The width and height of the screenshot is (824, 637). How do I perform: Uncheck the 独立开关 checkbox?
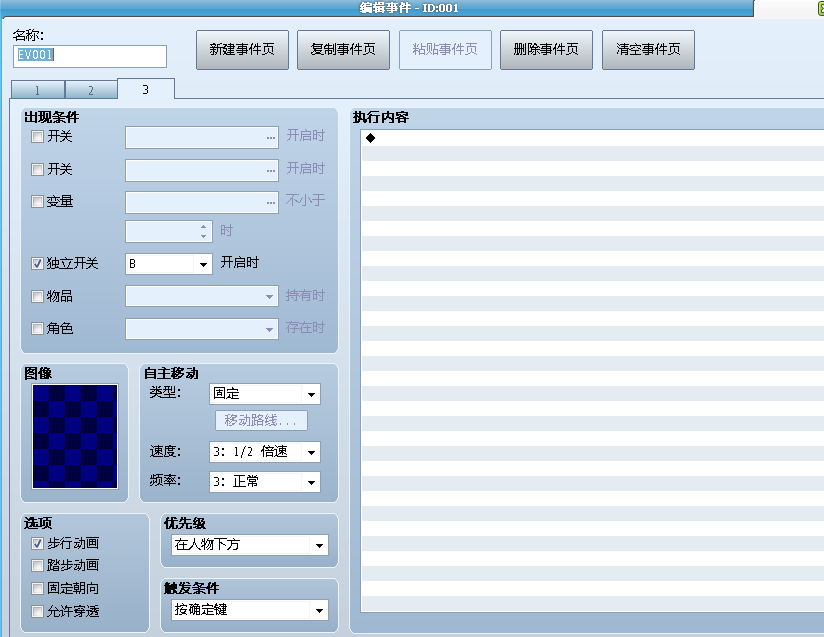37,263
